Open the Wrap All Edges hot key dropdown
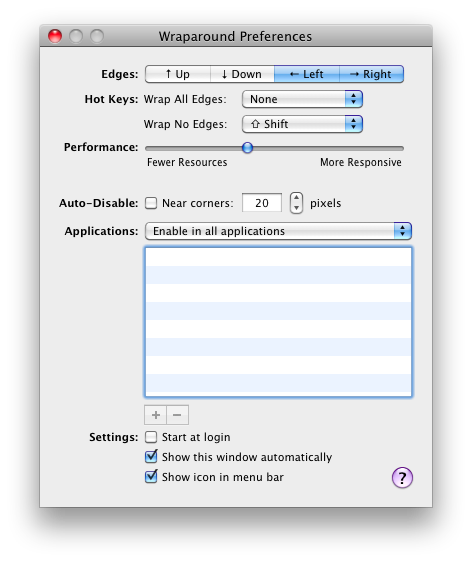Screen dimensions: 472x562 pos(302,99)
